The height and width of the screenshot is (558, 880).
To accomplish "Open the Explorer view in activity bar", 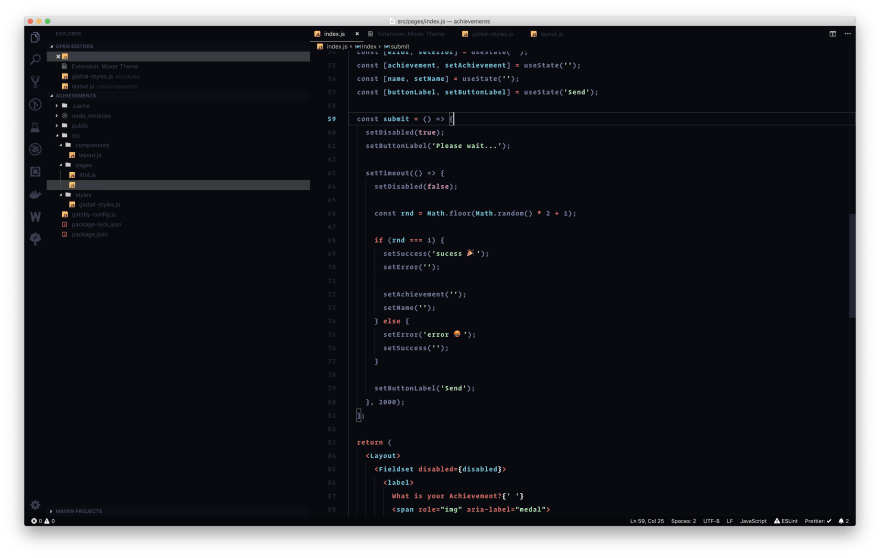I will pos(35,38).
